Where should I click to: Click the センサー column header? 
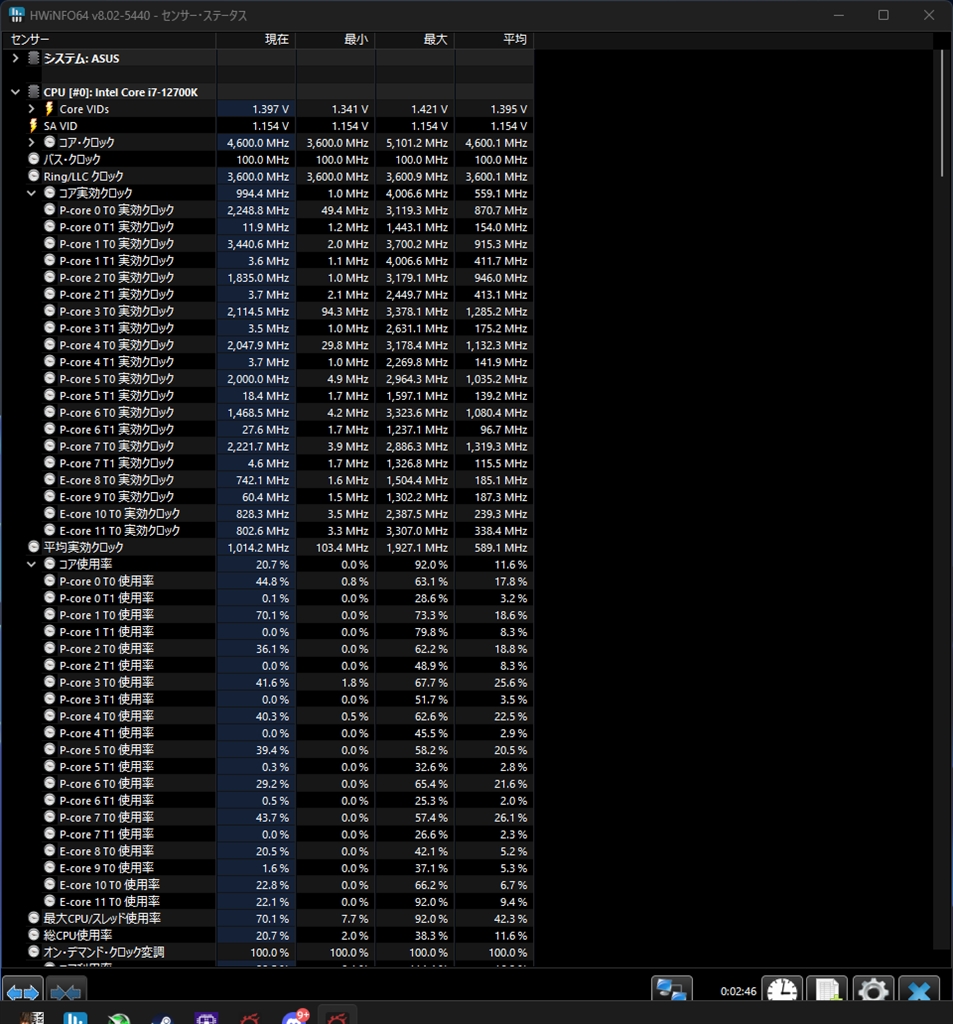(x=108, y=39)
